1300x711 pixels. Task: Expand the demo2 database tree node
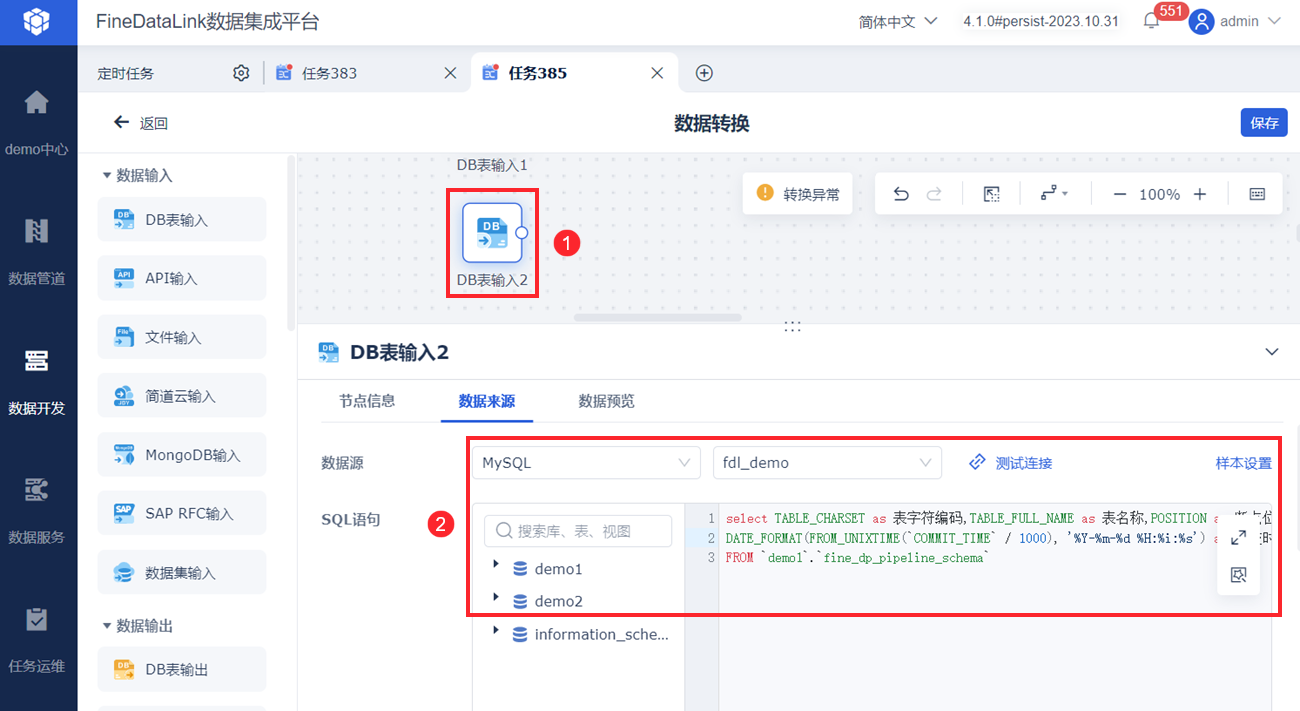click(497, 598)
